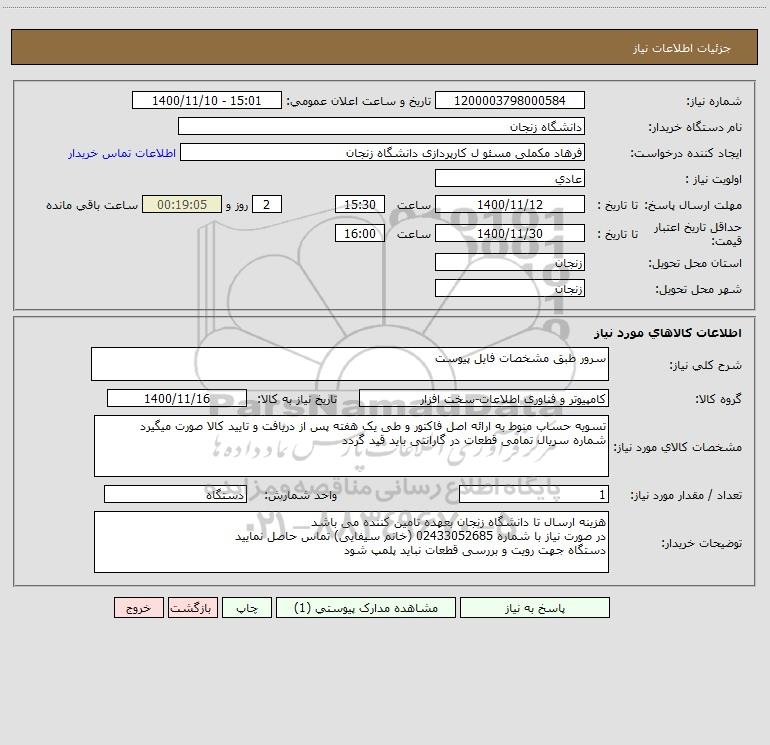Click the section title 'اطلاعات کالاهای مورد نیاز'

pyautogui.click(x=668, y=333)
